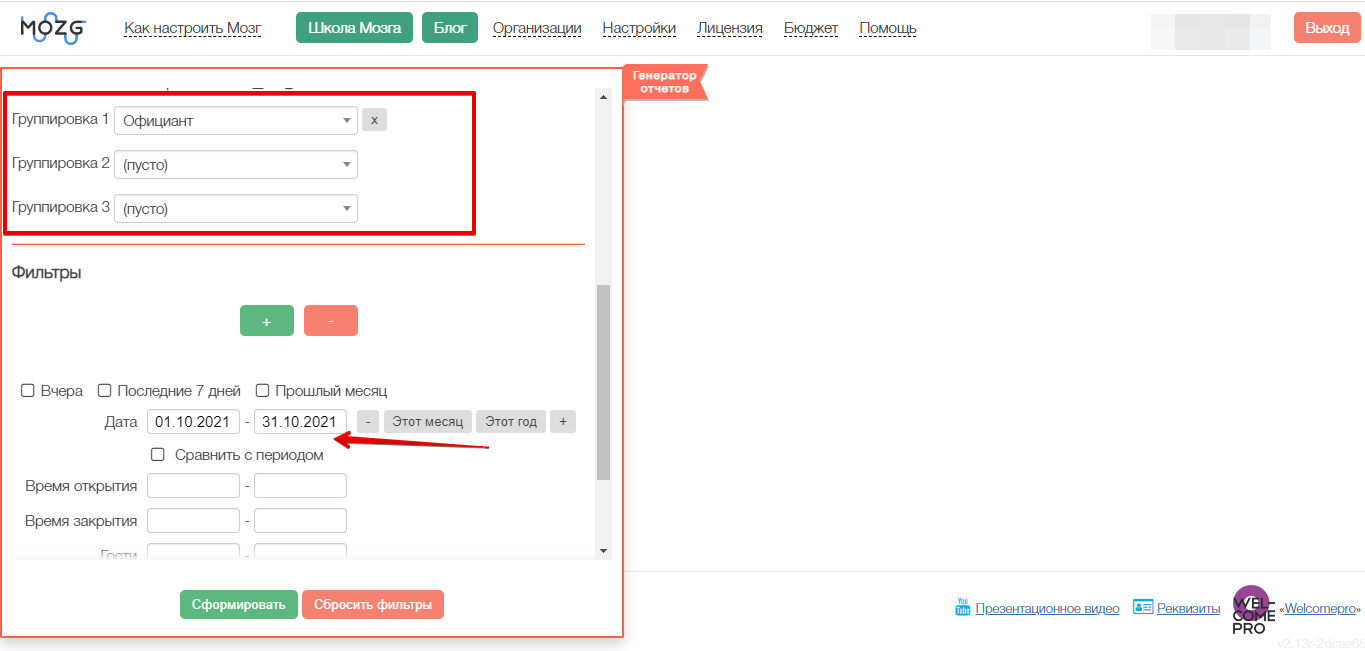Expand the Группировка 2 dropdown
The height and width of the screenshot is (651, 1365).
click(x=236, y=165)
